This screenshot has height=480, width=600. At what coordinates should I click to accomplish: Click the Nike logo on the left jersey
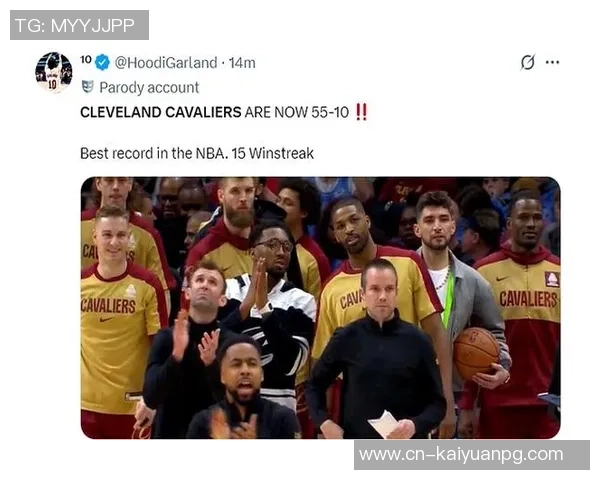coord(106,319)
